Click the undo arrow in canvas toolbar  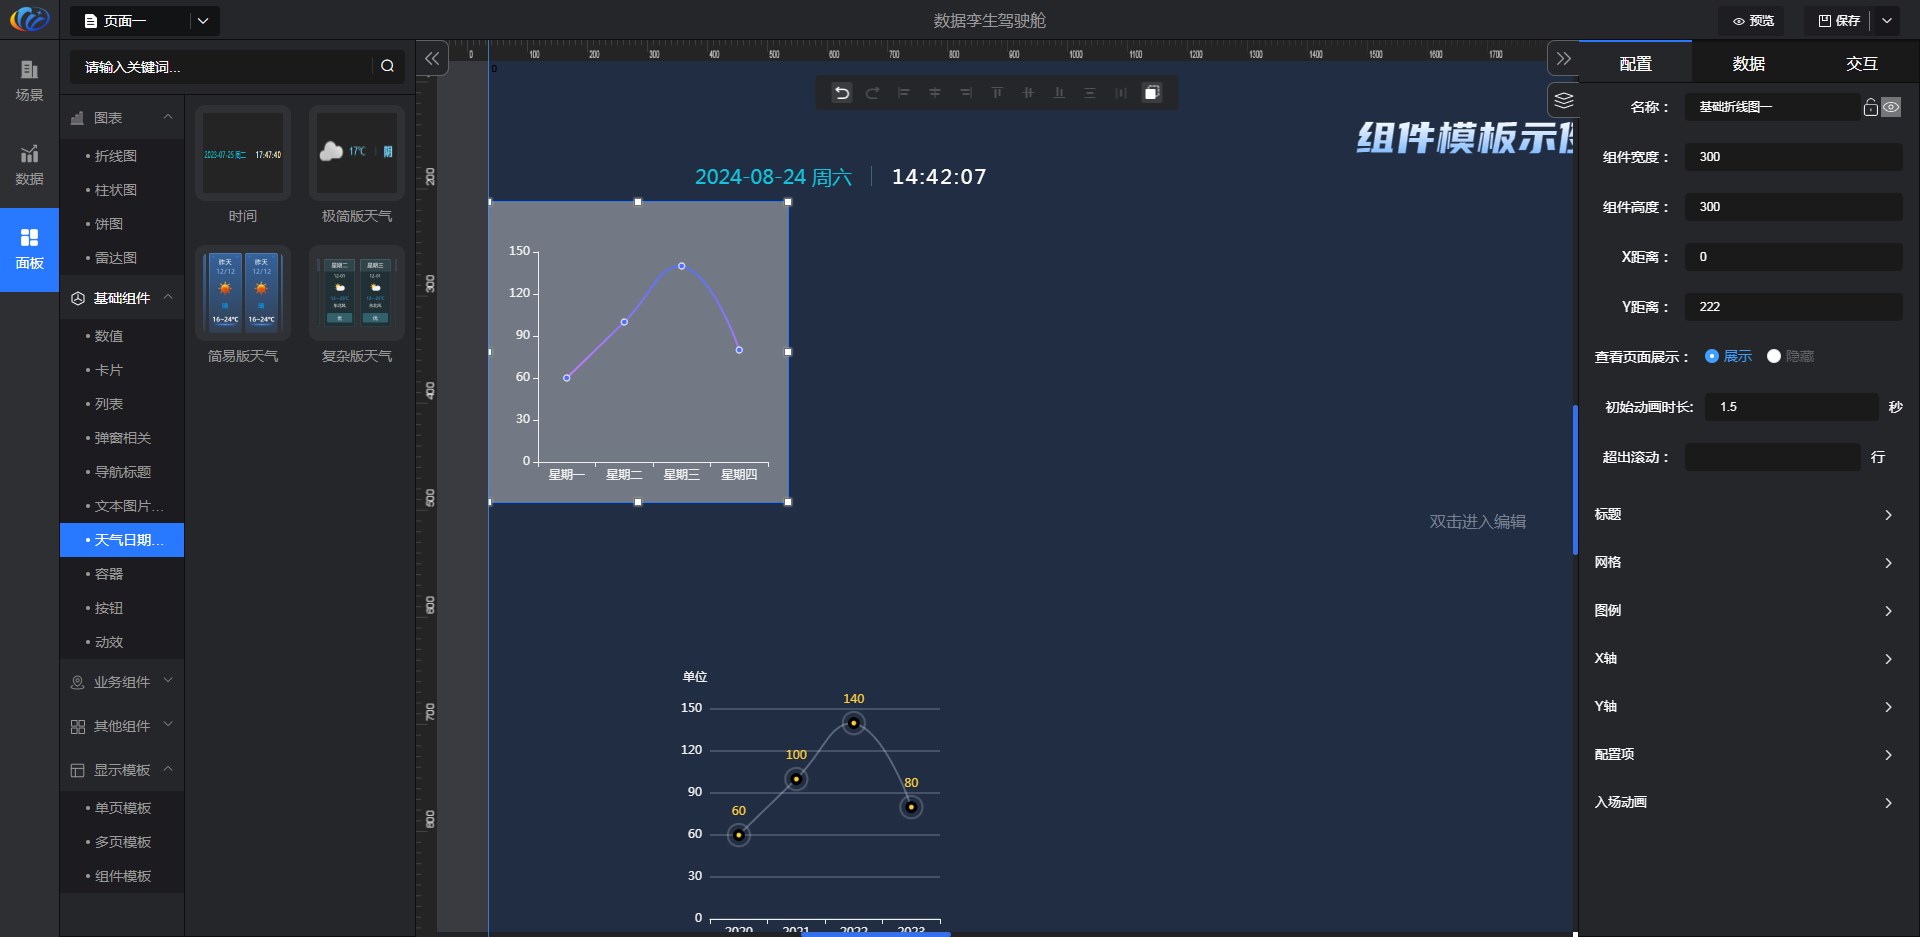coord(842,93)
